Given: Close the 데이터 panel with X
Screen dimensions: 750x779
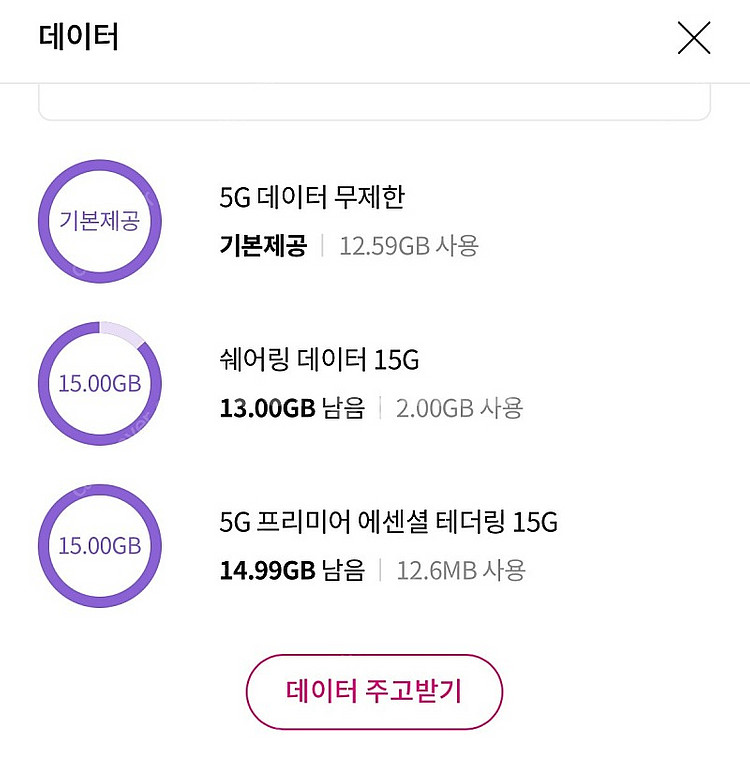Looking at the screenshot, I should pyautogui.click(x=693, y=38).
